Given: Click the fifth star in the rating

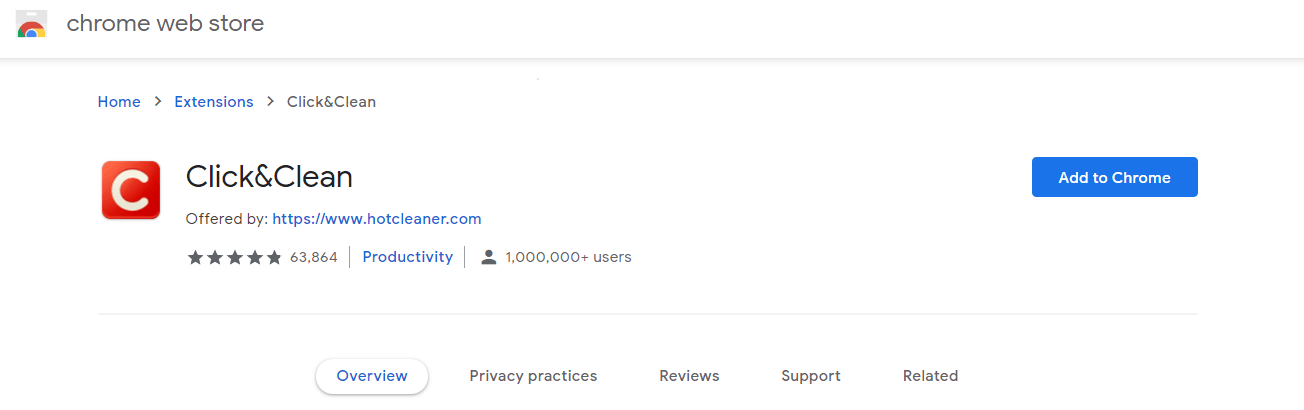Looking at the screenshot, I should (x=273, y=257).
